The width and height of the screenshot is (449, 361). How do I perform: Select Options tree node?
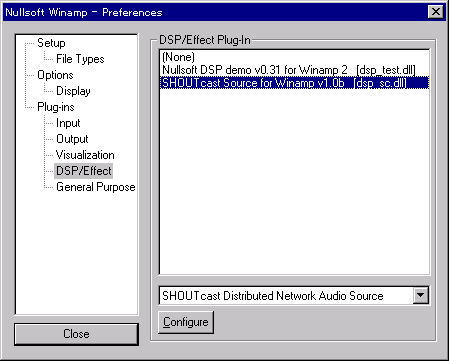[55, 75]
